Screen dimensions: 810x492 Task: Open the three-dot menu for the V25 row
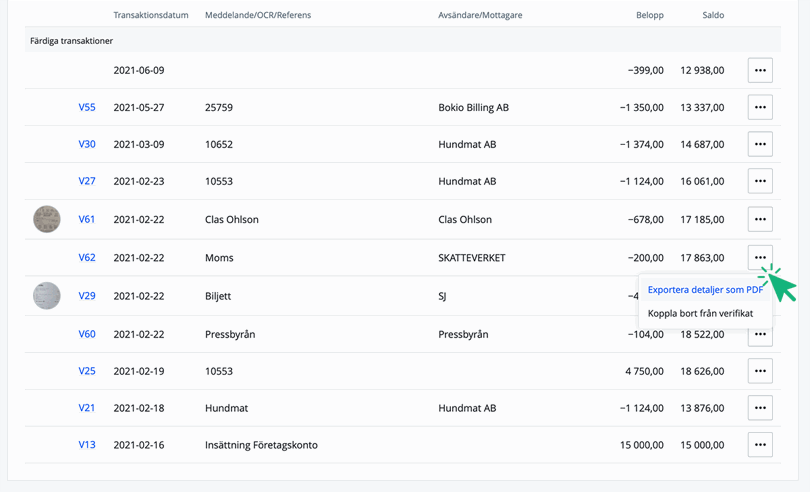(x=760, y=371)
